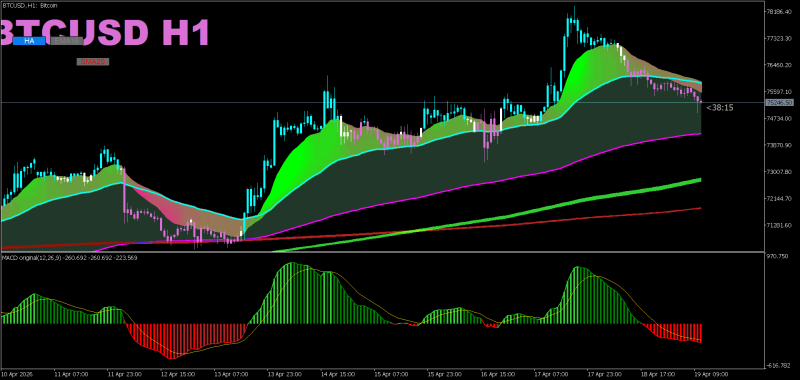Screen dimensions: 800x380
Task: Click MACD scale value -616.782
Action: (778, 365)
